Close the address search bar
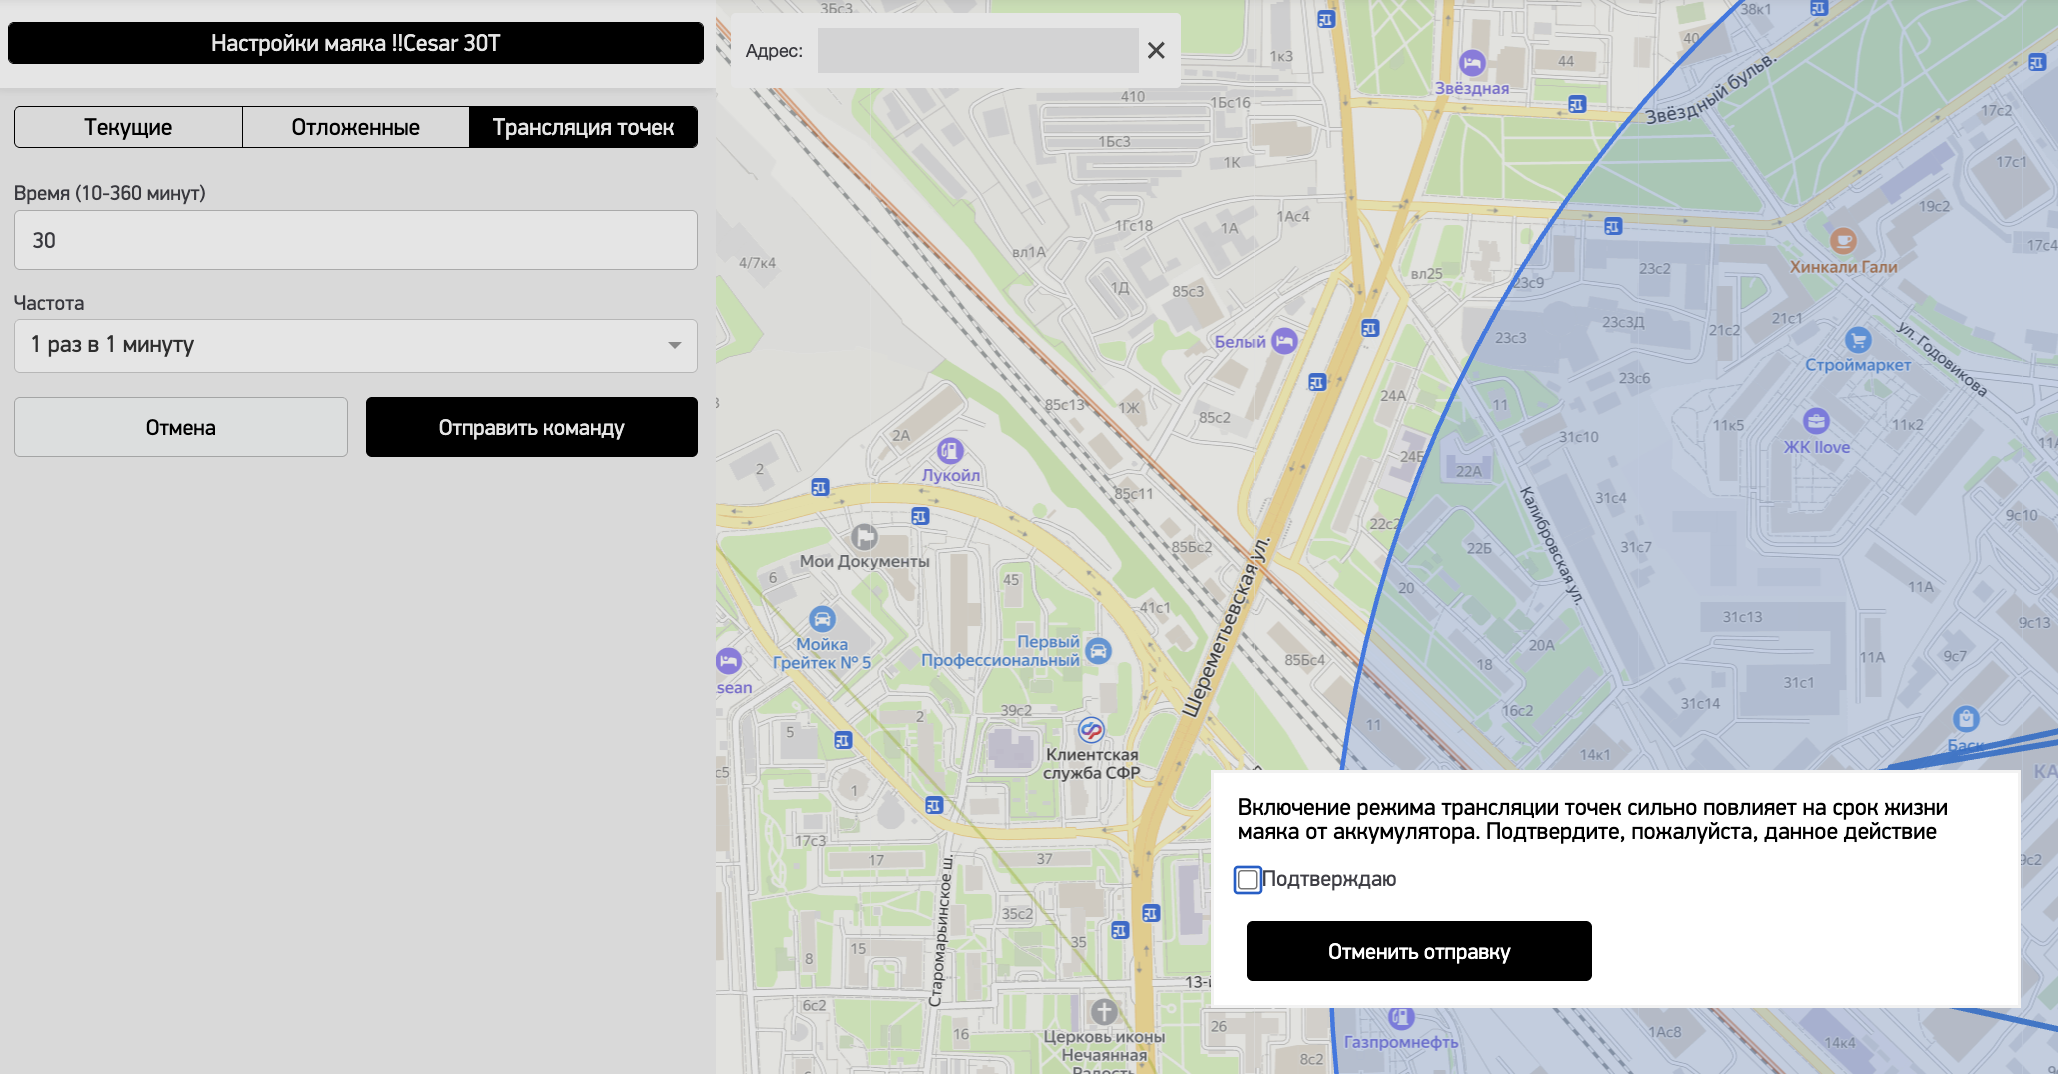 1156,50
